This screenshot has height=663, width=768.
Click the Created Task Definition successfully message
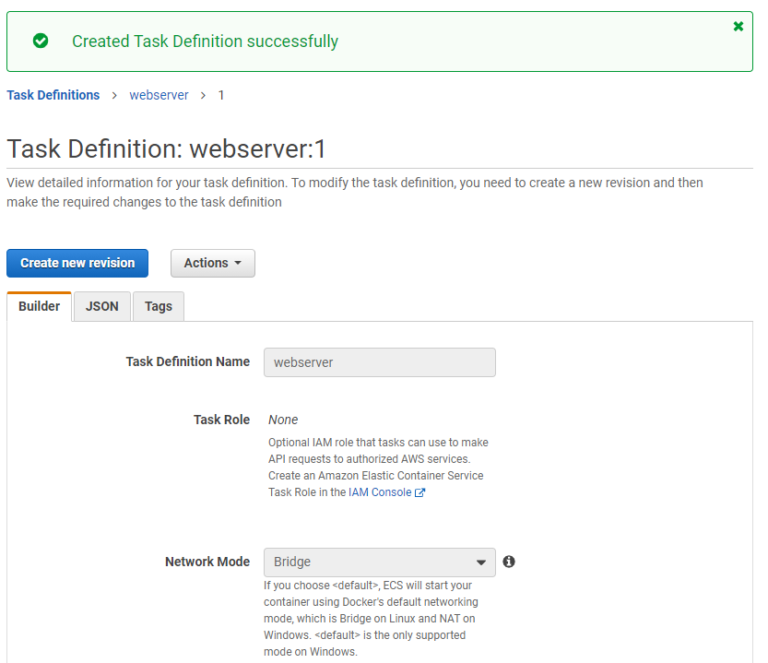205,41
